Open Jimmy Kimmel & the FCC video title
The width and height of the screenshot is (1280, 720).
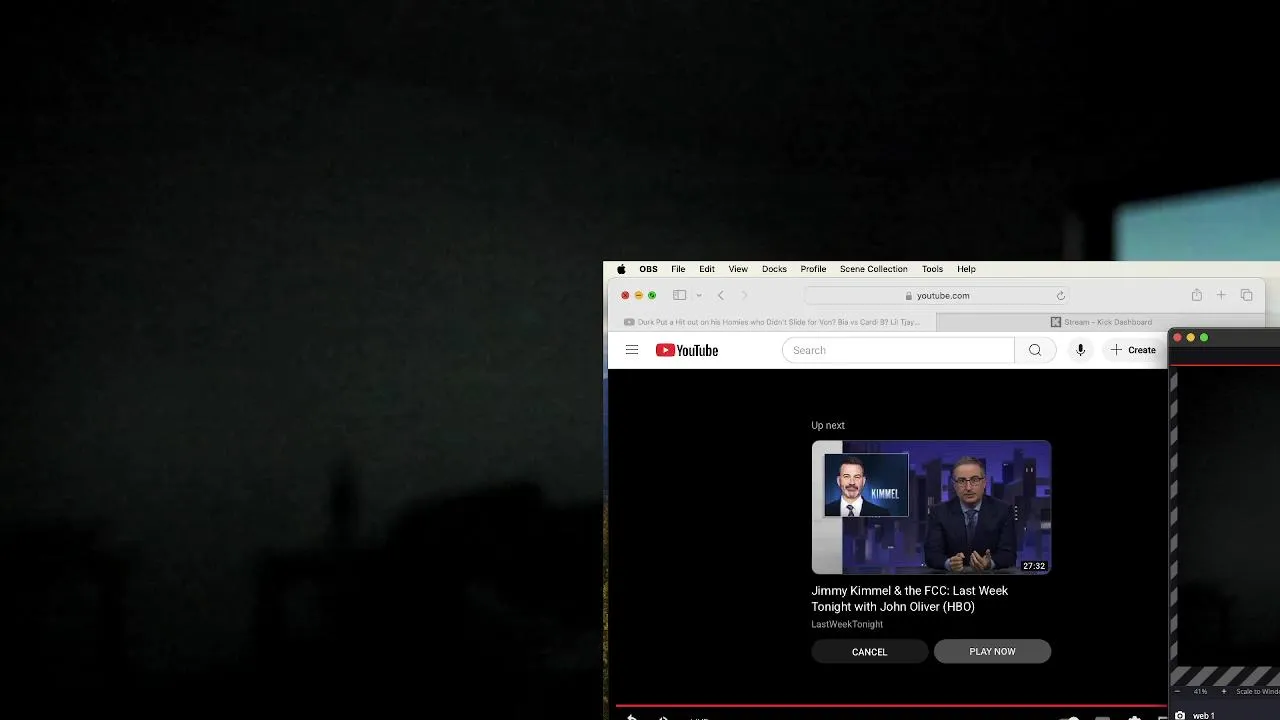point(910,598)
